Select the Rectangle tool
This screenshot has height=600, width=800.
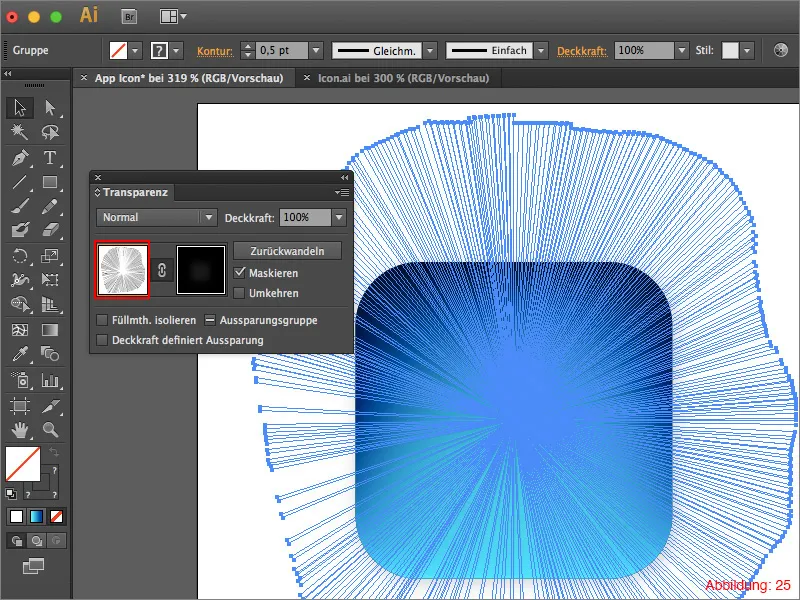[x=50, y=182]
